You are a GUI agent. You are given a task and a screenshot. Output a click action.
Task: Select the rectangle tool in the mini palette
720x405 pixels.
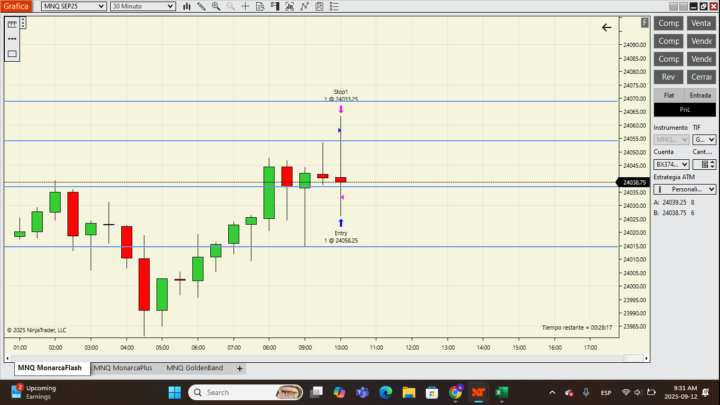(x=12, y=54)
